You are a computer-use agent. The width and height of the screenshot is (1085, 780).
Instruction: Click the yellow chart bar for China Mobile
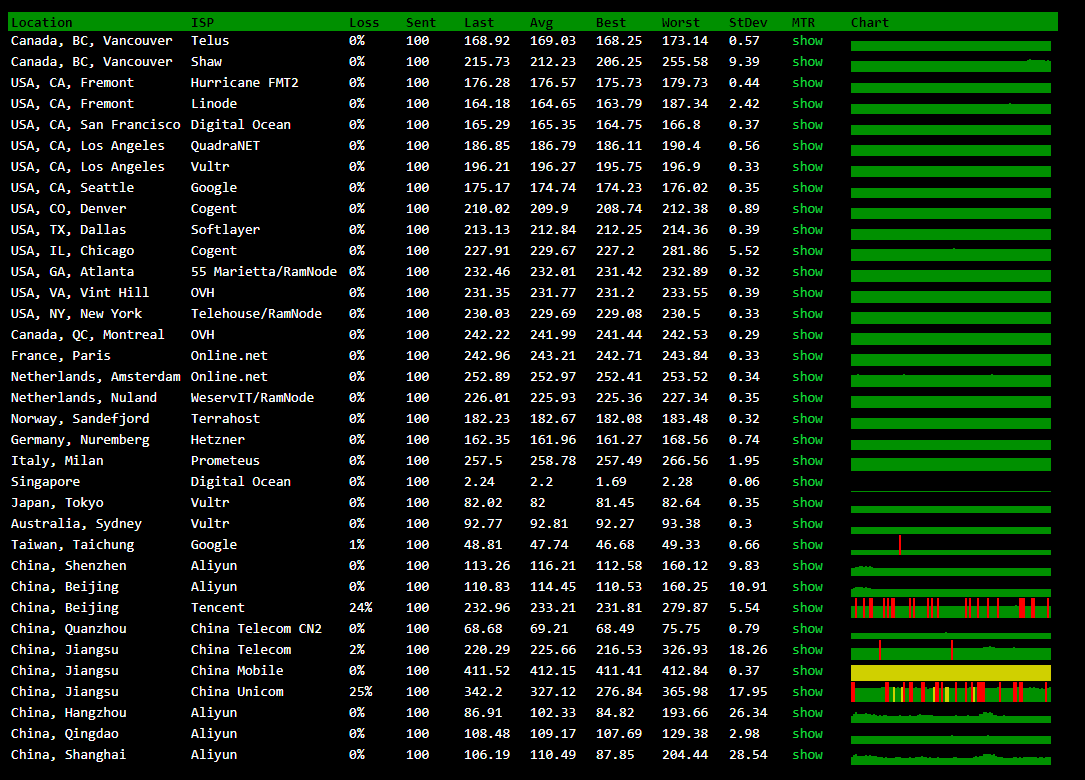point(951,672)
